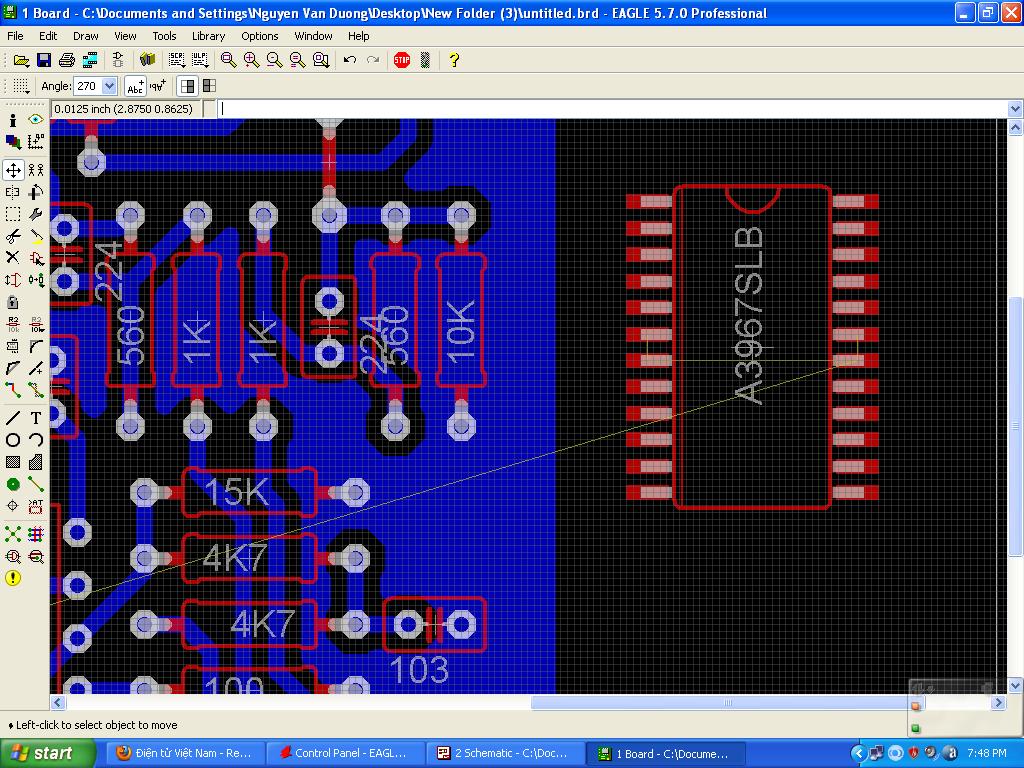The image size is (1024, 768).
Task: Click the Zoom to fit magnifier icon
Action: coord(229,60)
